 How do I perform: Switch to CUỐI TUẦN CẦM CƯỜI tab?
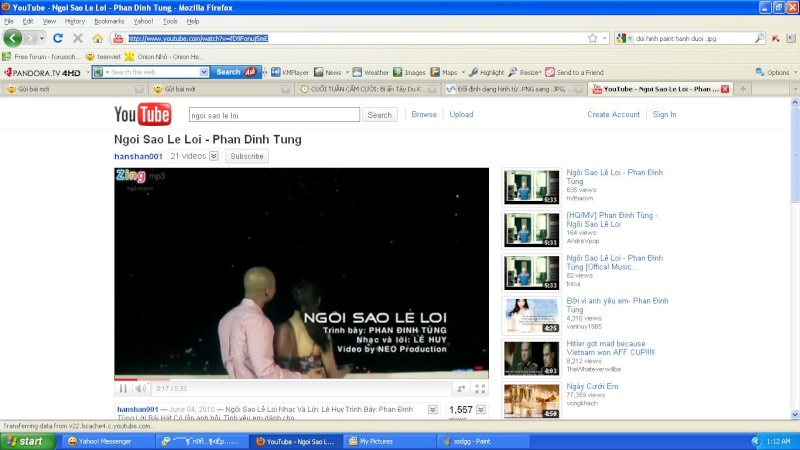coord(367,89)
